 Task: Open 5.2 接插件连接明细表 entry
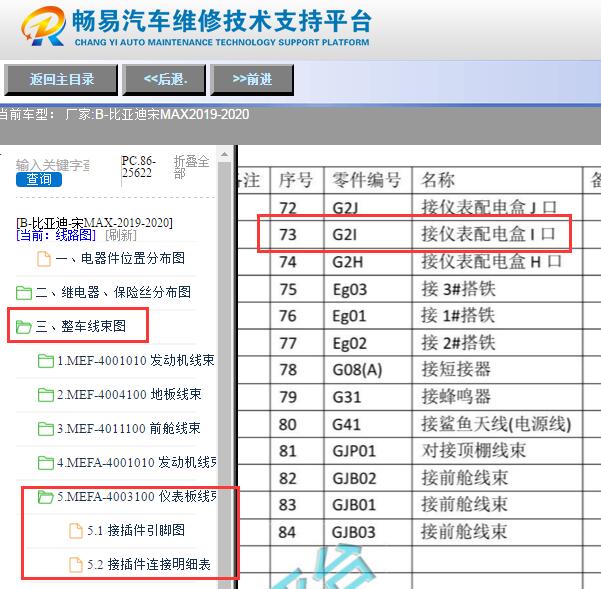[x=149, y=564]
